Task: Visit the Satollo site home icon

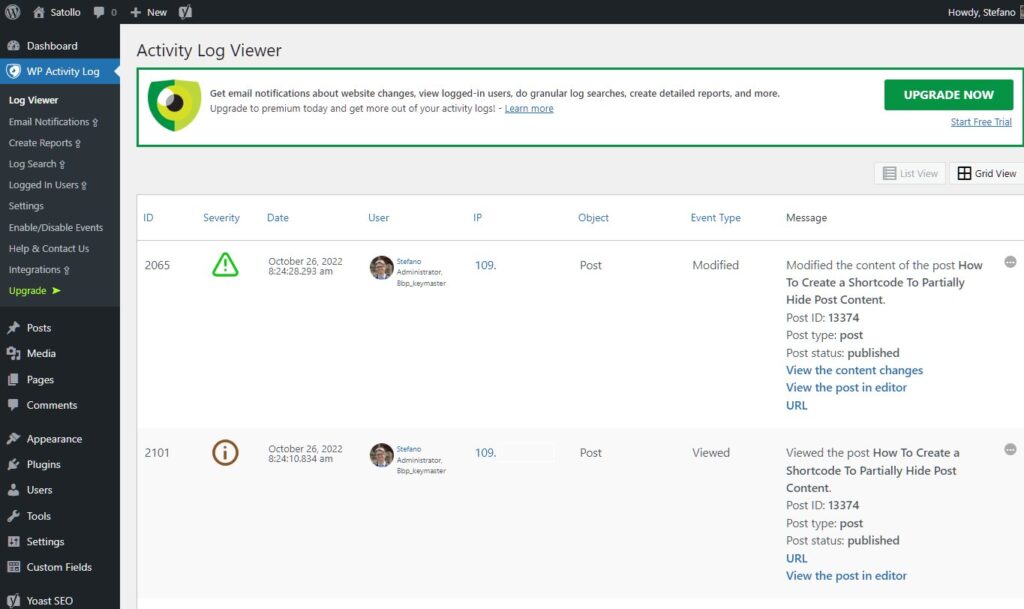Action: pos(39,12)
